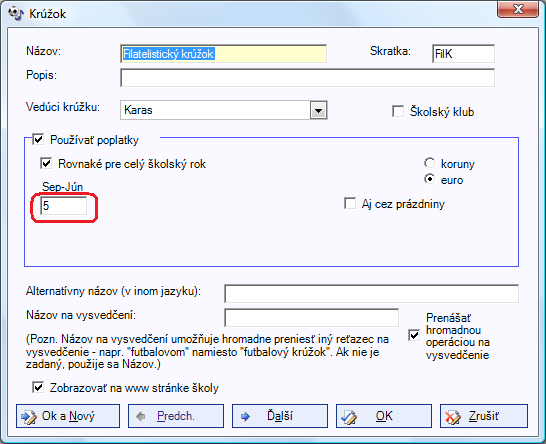
Task: Click the soccer ball icon in title bar
Action: coord(16,14)
